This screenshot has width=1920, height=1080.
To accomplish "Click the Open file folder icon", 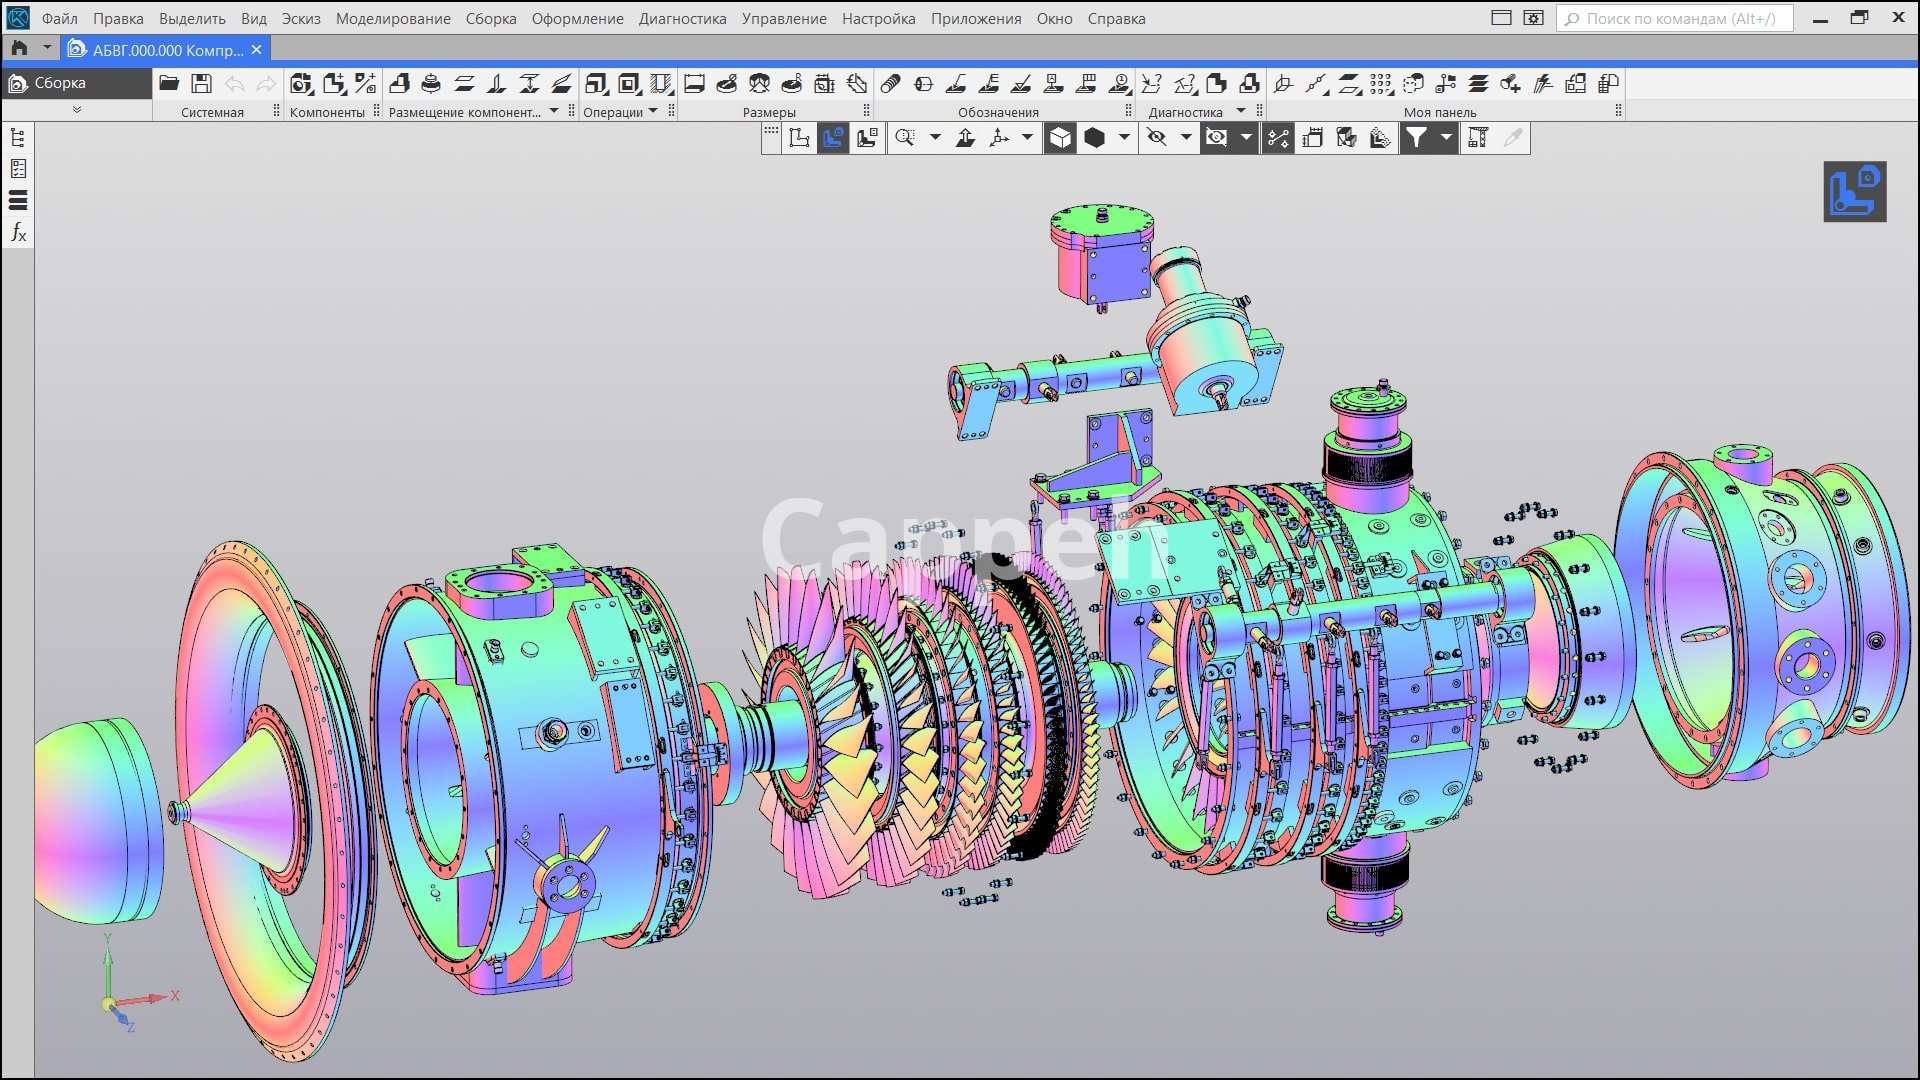I will [x=169, y=84].
